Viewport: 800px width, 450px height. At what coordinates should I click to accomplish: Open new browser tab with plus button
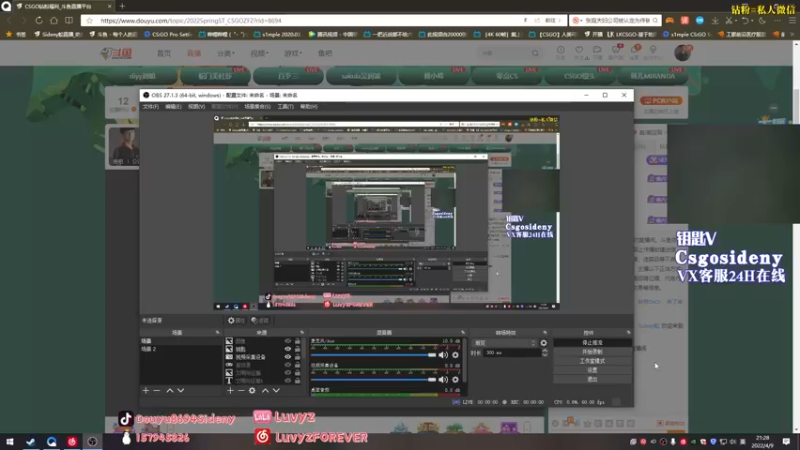[x=122, y=6]
